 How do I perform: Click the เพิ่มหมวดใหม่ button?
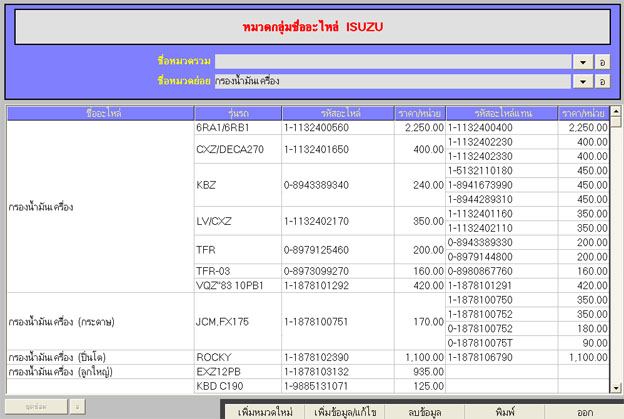coord(265,412)
